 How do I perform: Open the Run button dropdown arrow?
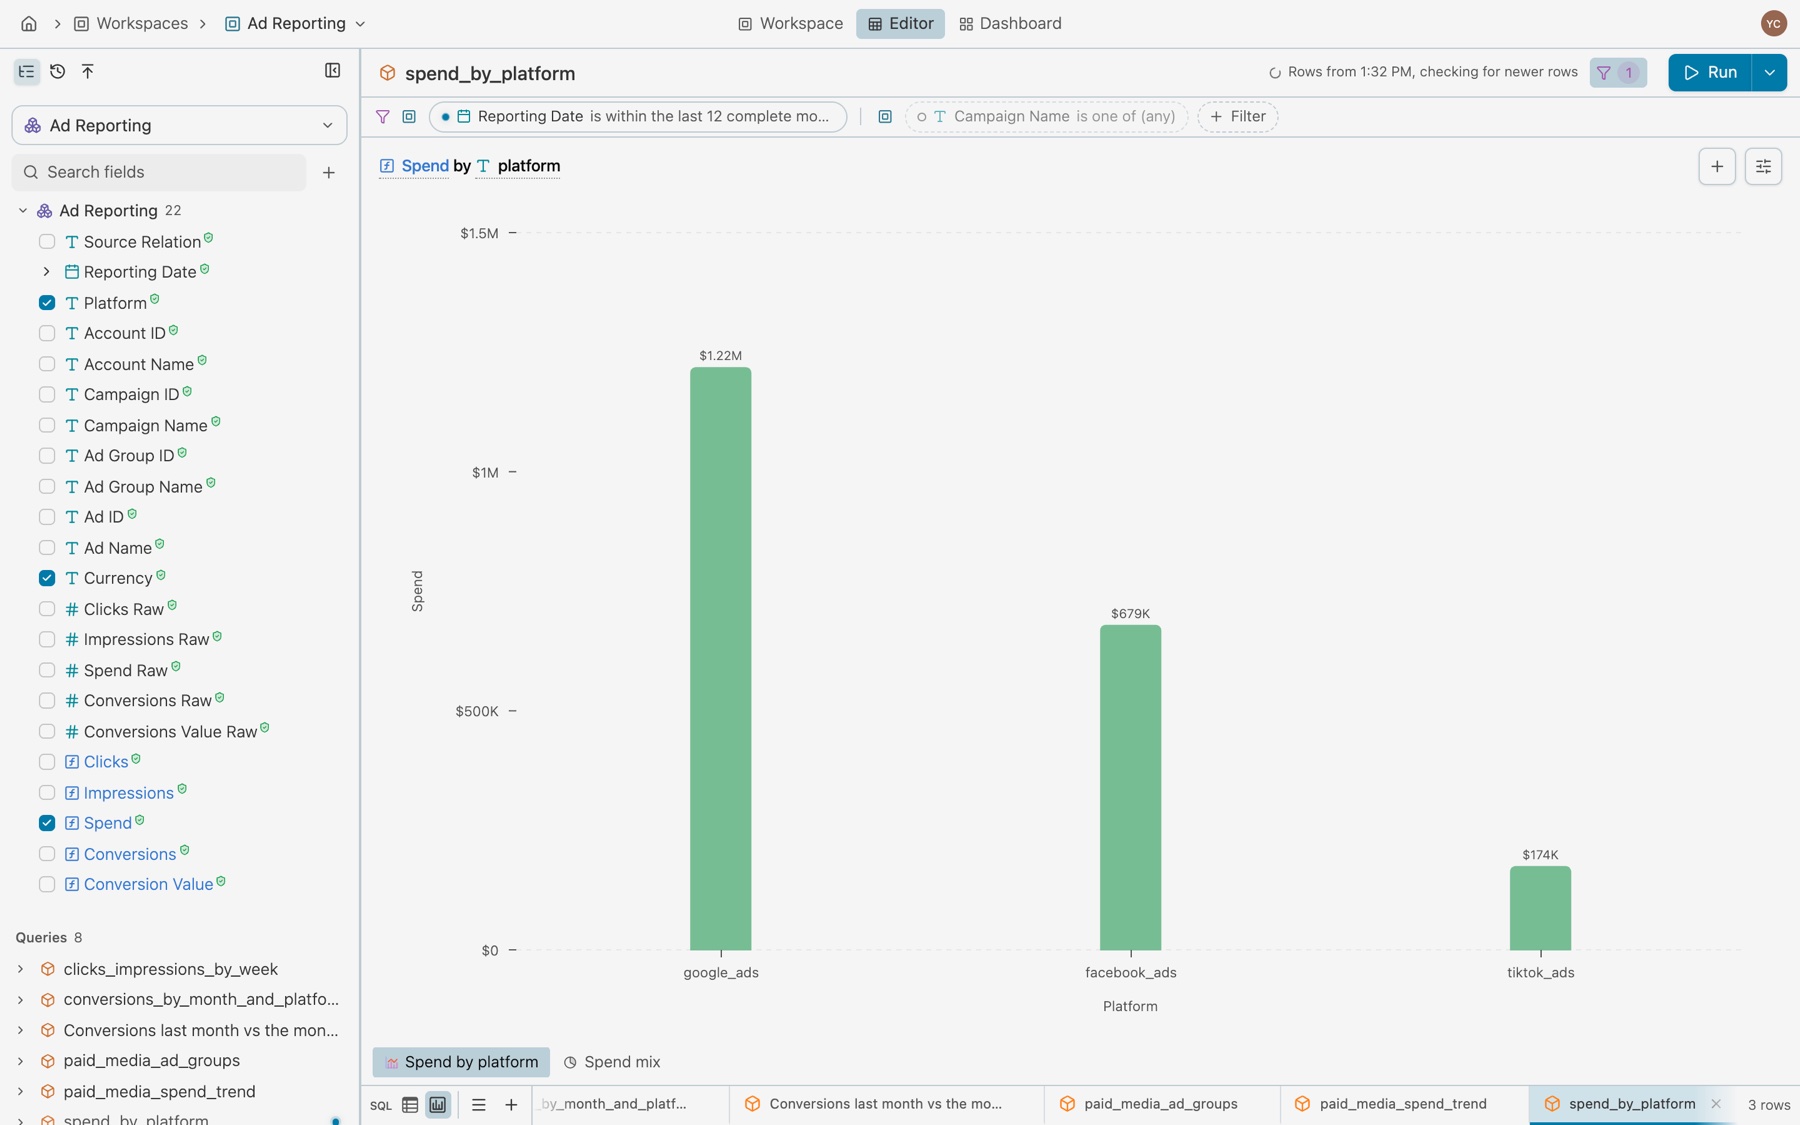(x=1769, y=72)
